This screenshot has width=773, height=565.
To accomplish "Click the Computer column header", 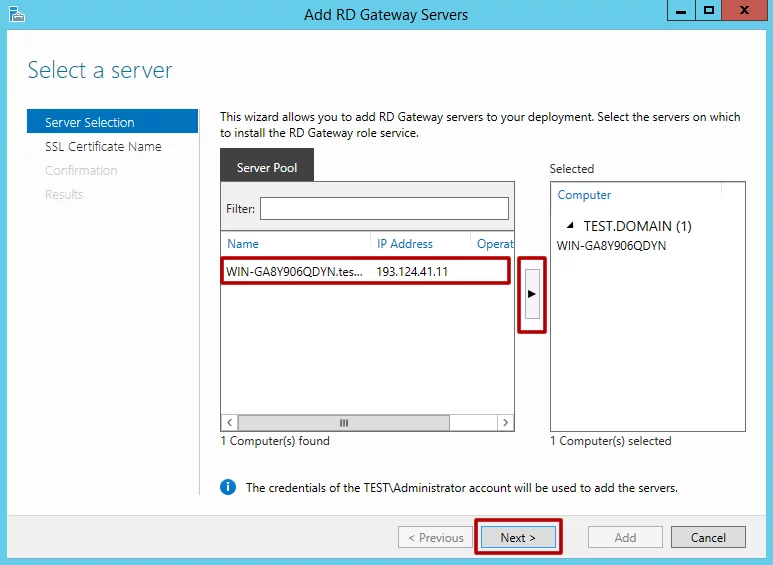I will point(584,195).
